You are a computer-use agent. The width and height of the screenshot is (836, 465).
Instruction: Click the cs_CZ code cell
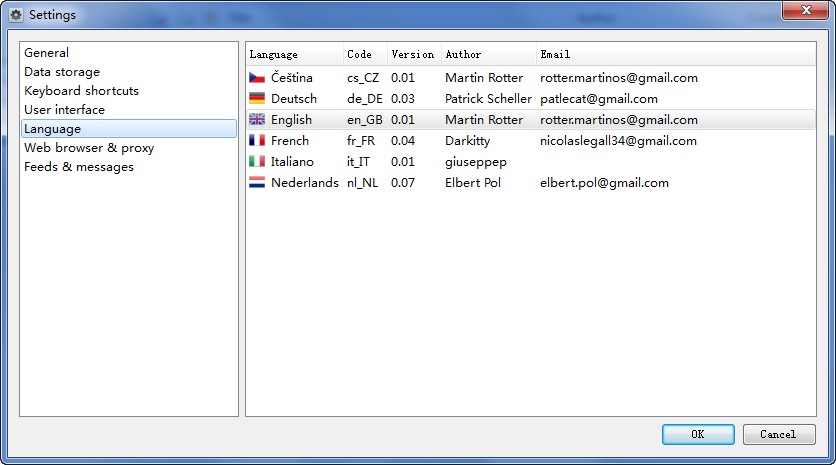363,78
